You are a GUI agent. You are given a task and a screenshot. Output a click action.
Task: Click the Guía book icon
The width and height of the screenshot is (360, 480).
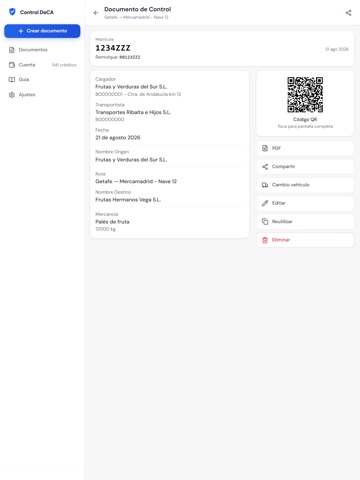pos(12,80)
